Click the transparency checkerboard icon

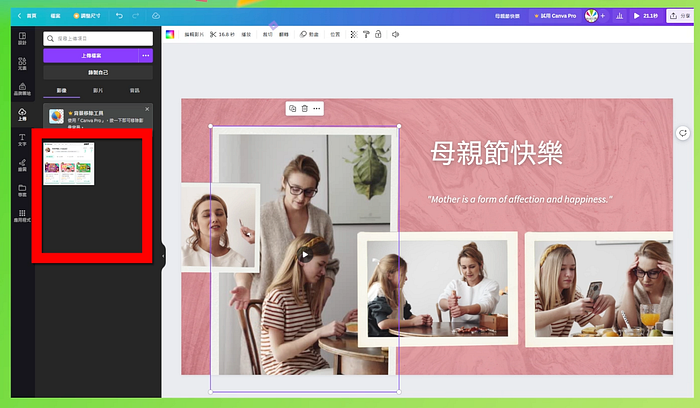(x=354, y=34)
